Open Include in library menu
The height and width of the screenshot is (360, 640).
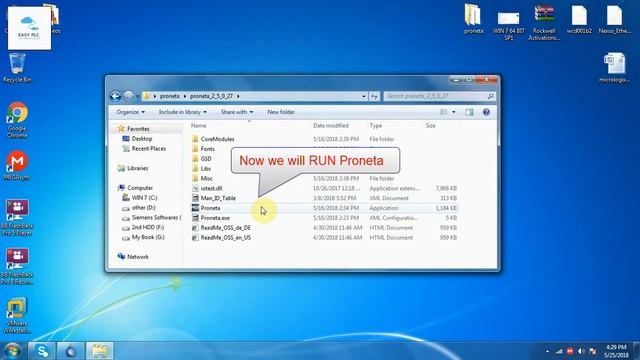click(182, 112)
